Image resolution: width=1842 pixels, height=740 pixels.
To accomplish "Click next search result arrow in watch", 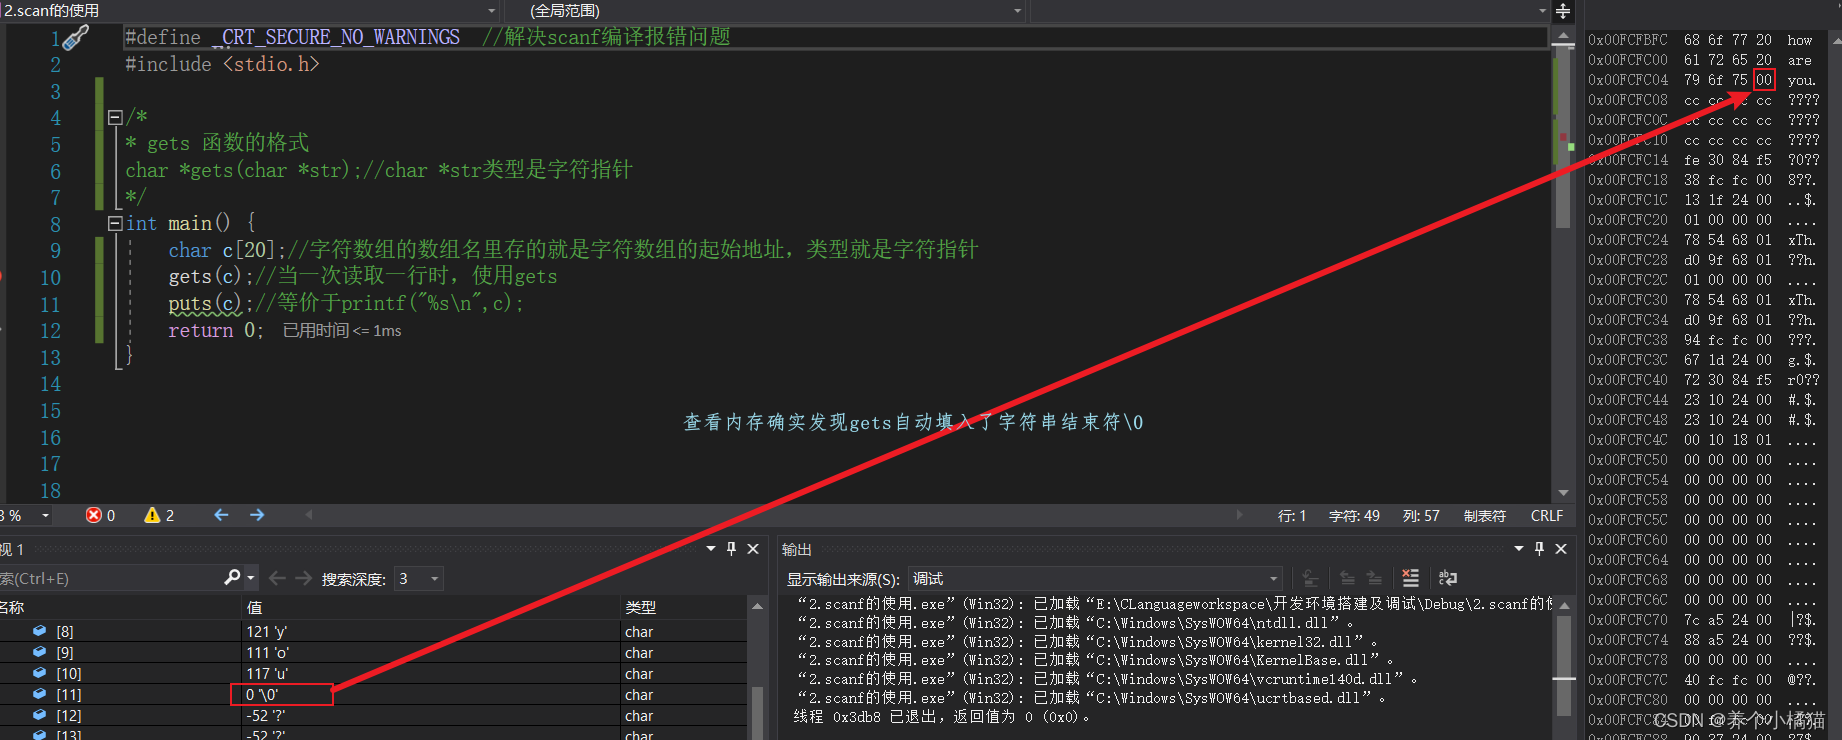I will point(302,578).
